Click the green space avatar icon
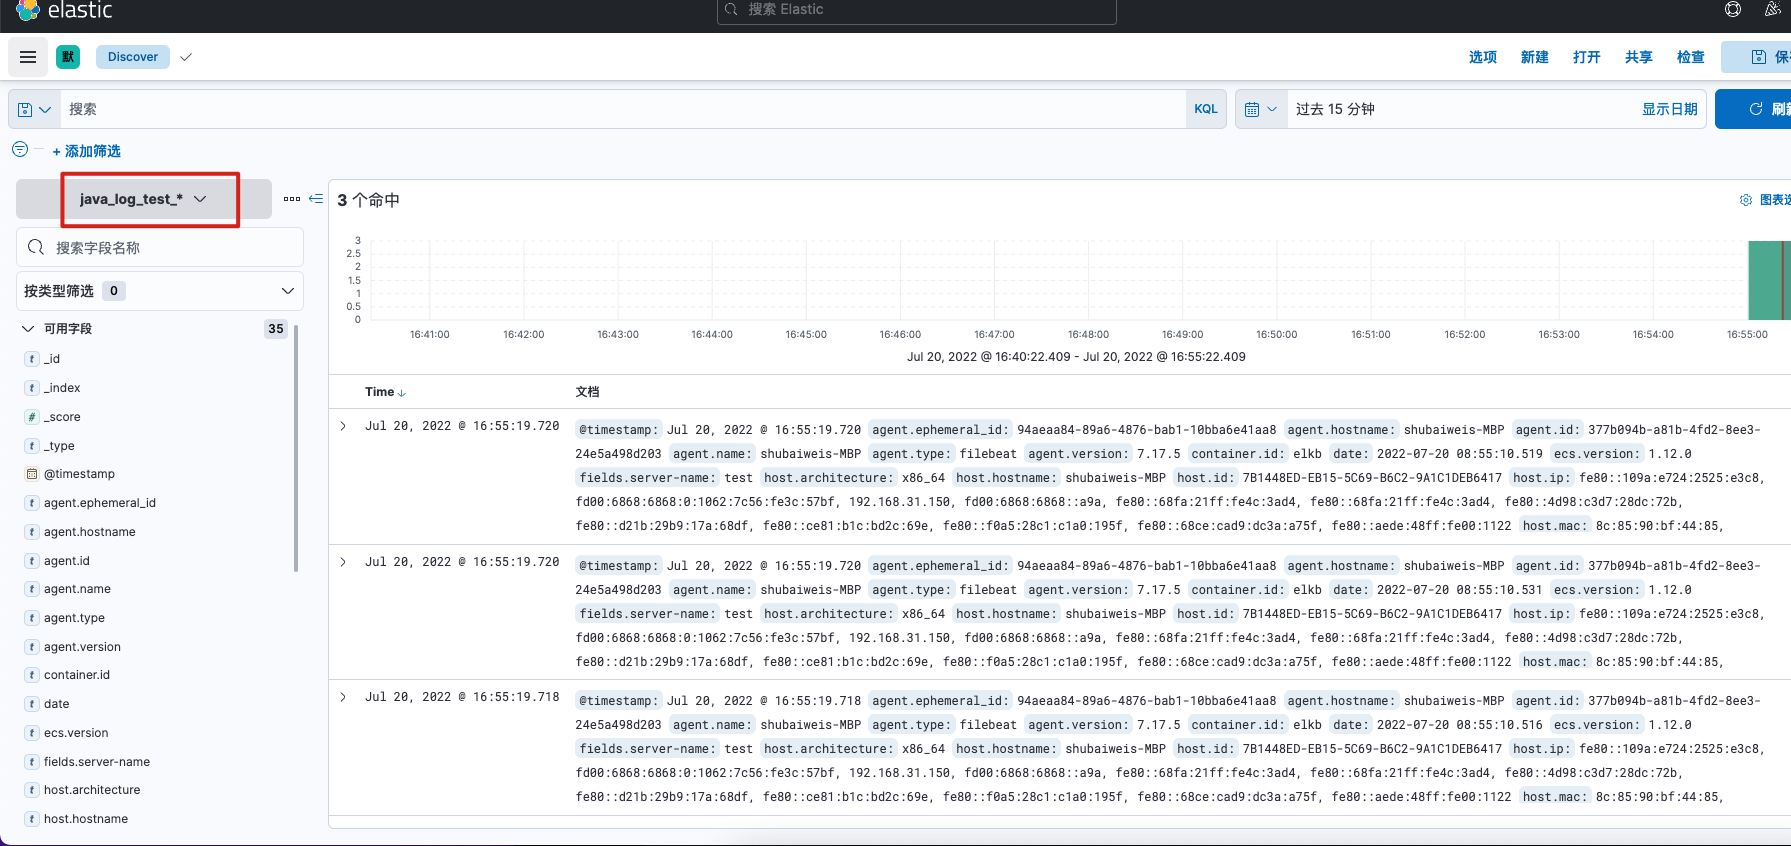 tap(68, 57)
